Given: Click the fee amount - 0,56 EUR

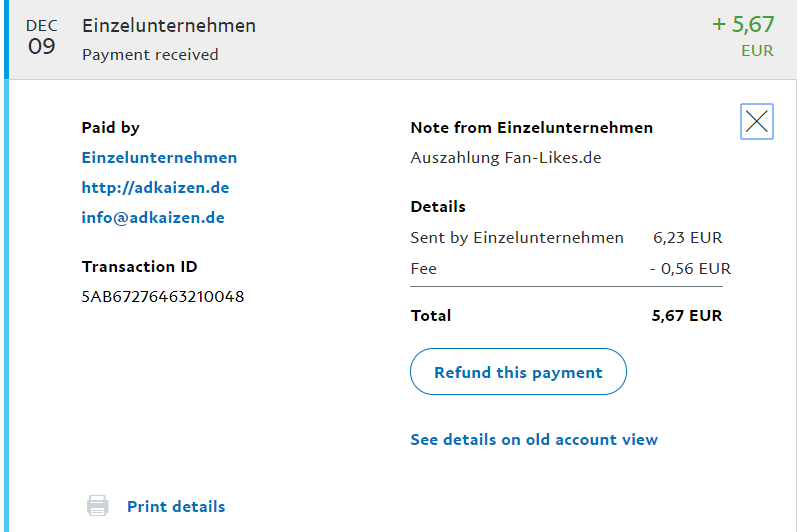Looking at the screenshot, I should (690, 268).
